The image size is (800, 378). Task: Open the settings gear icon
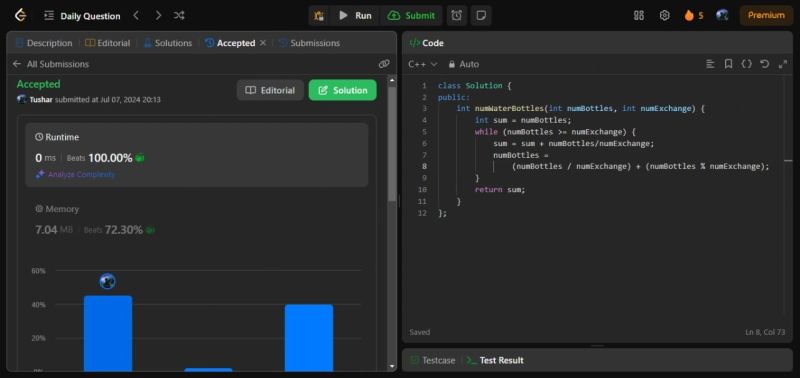tap(664, 15)
